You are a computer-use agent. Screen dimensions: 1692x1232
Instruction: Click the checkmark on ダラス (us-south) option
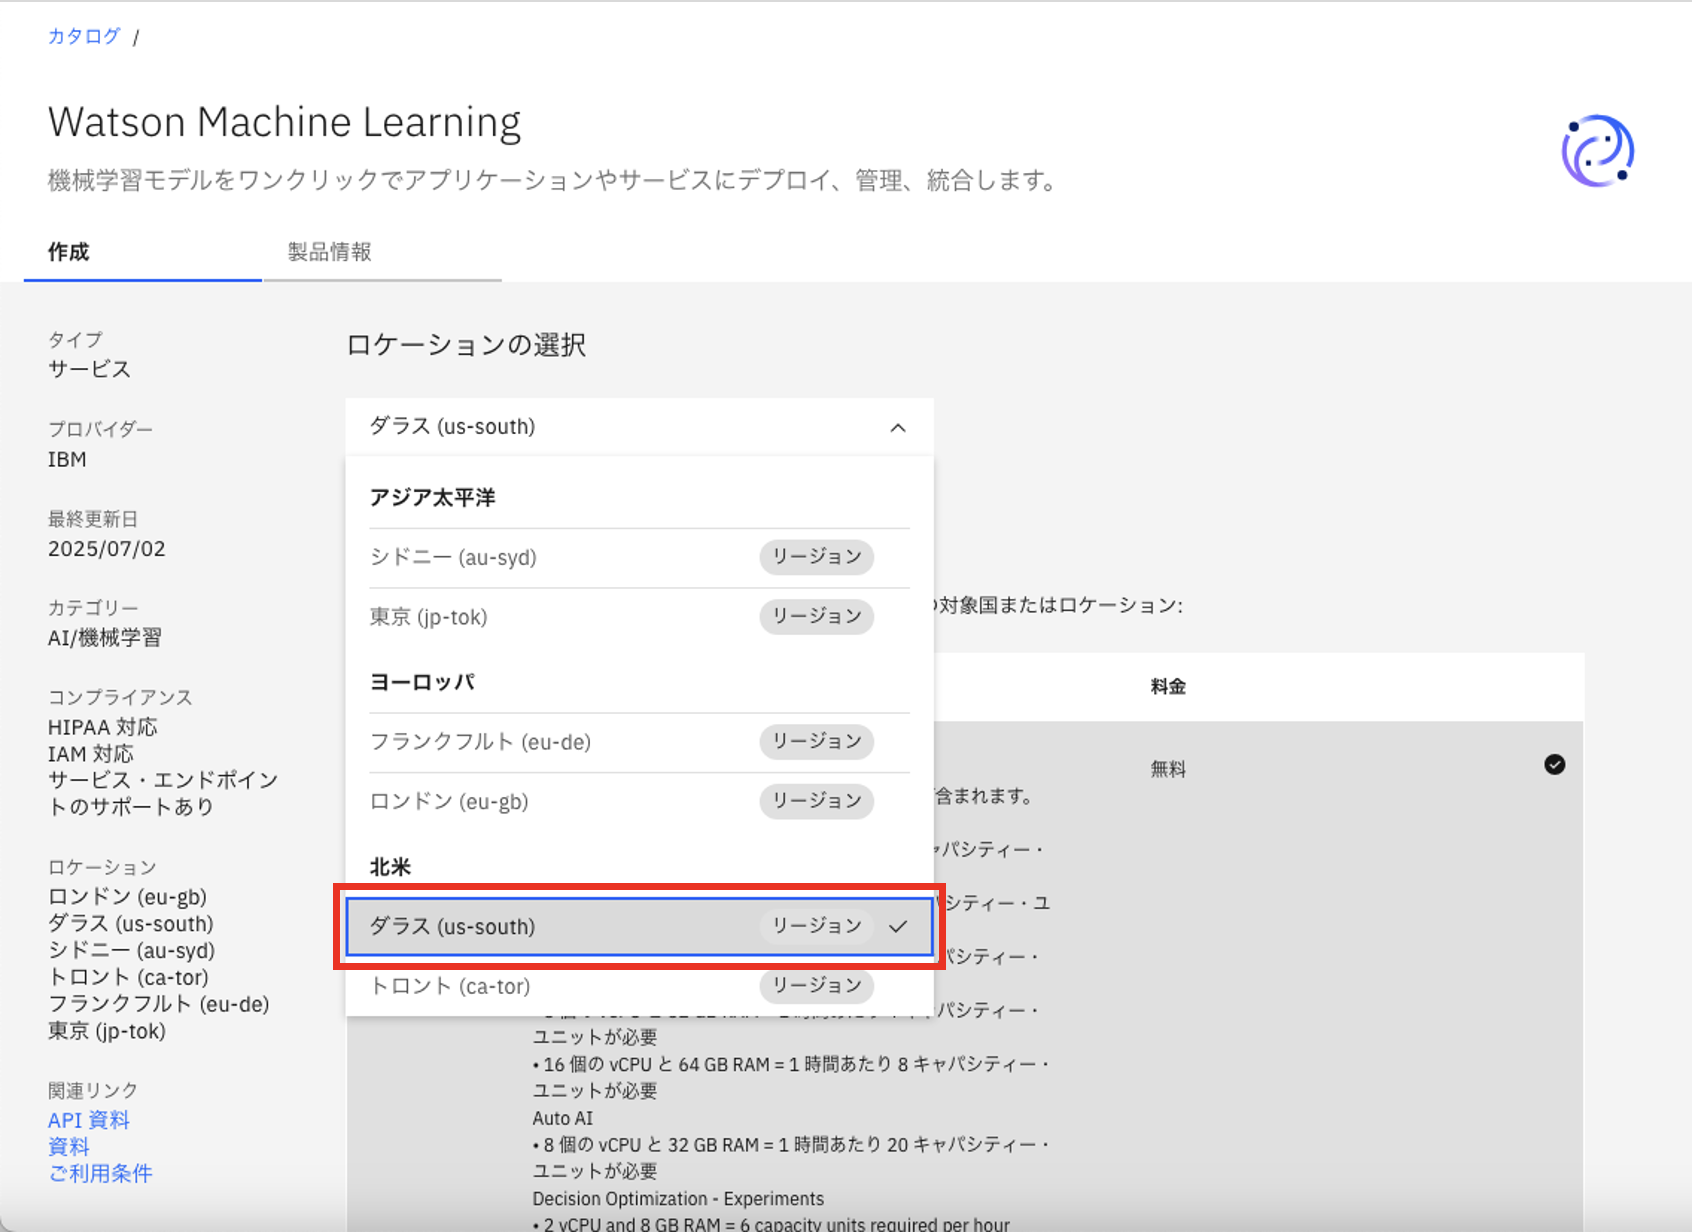point(898,926)
